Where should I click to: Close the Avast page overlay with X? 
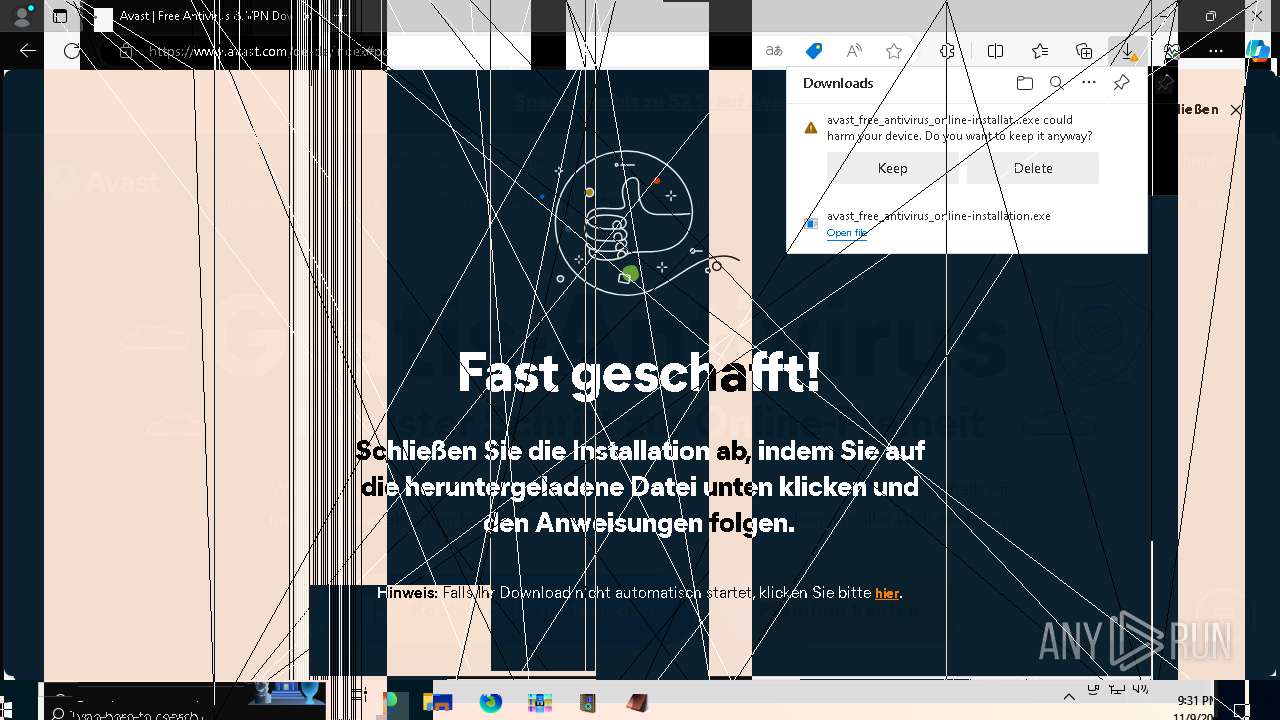click(x=1236, y=109)
